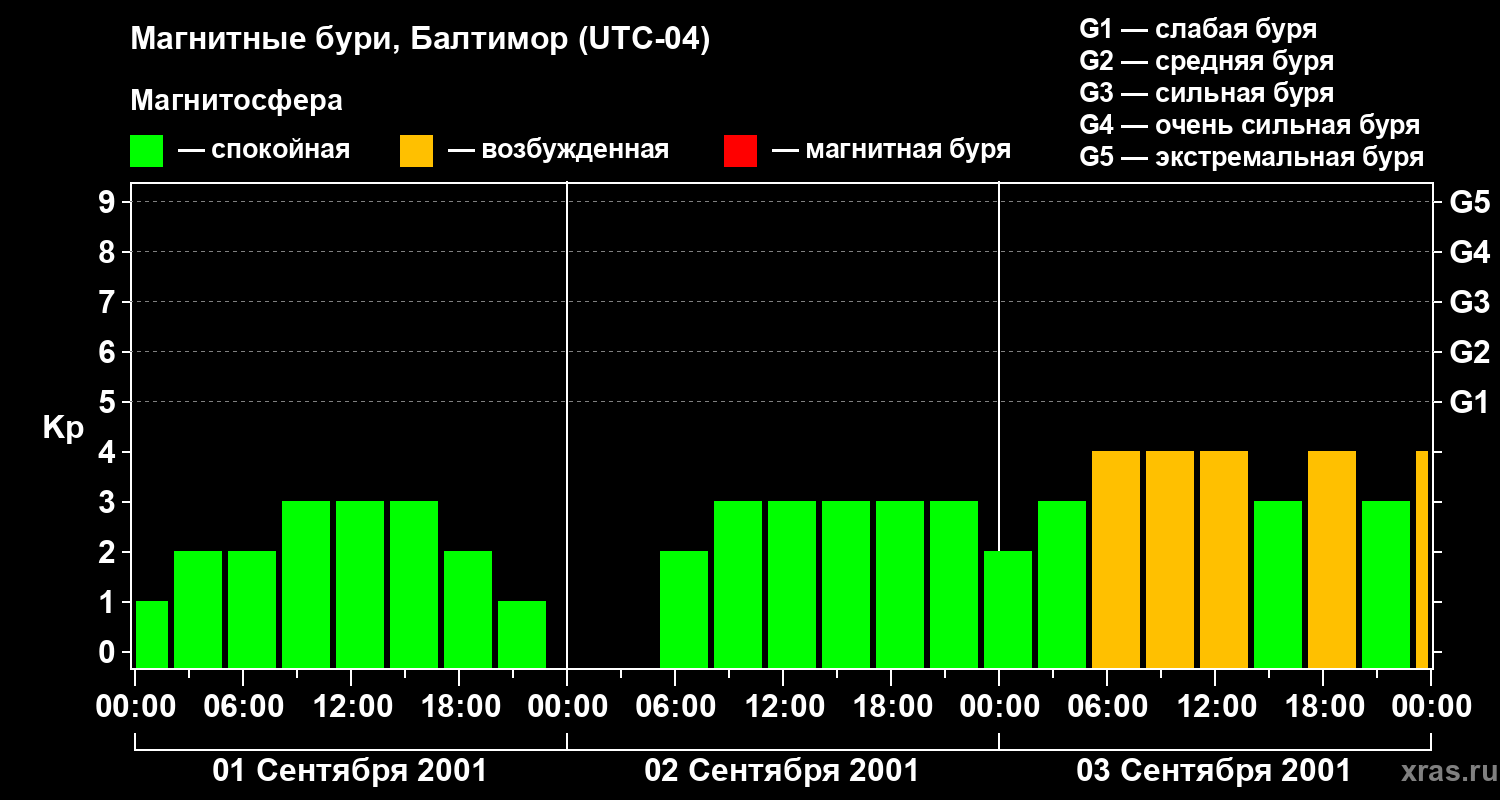Click the orange bar over 18:00 on 03 Сентября

click(1332, 559)
